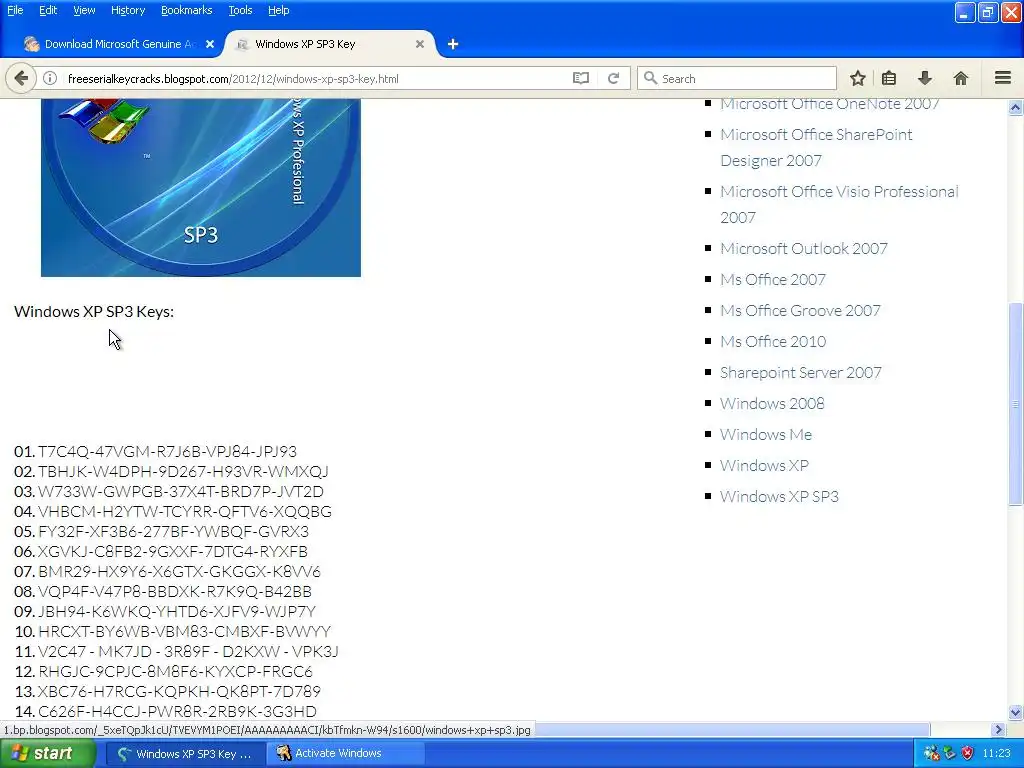Click the Windows XP SP3 disc image
This screenshot has width=1024, height=768.
[x=200, y=187]
